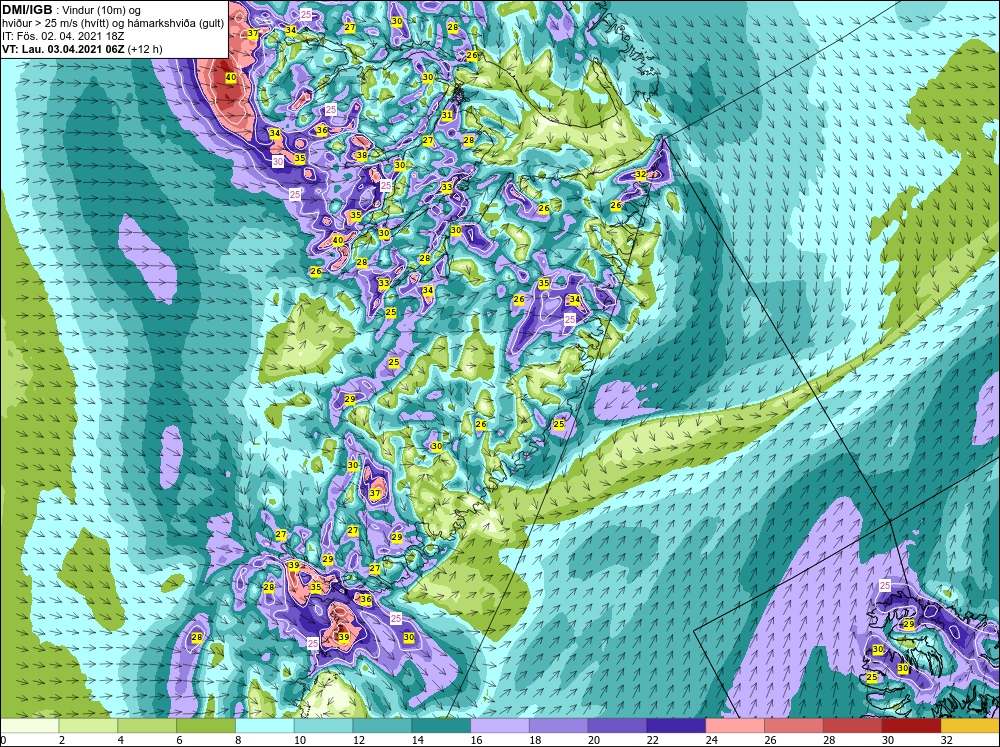Click the 0–2 m/s palest legend swatch

(29, 726)
